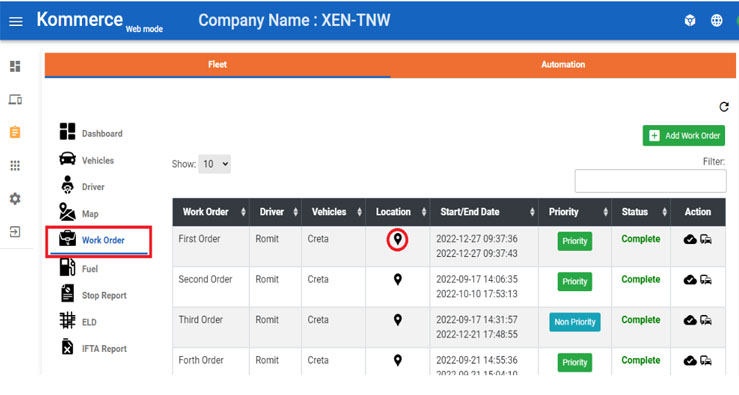Switch to the Automation tab
This screenshot has width=739, height=395.
point(563,65)
